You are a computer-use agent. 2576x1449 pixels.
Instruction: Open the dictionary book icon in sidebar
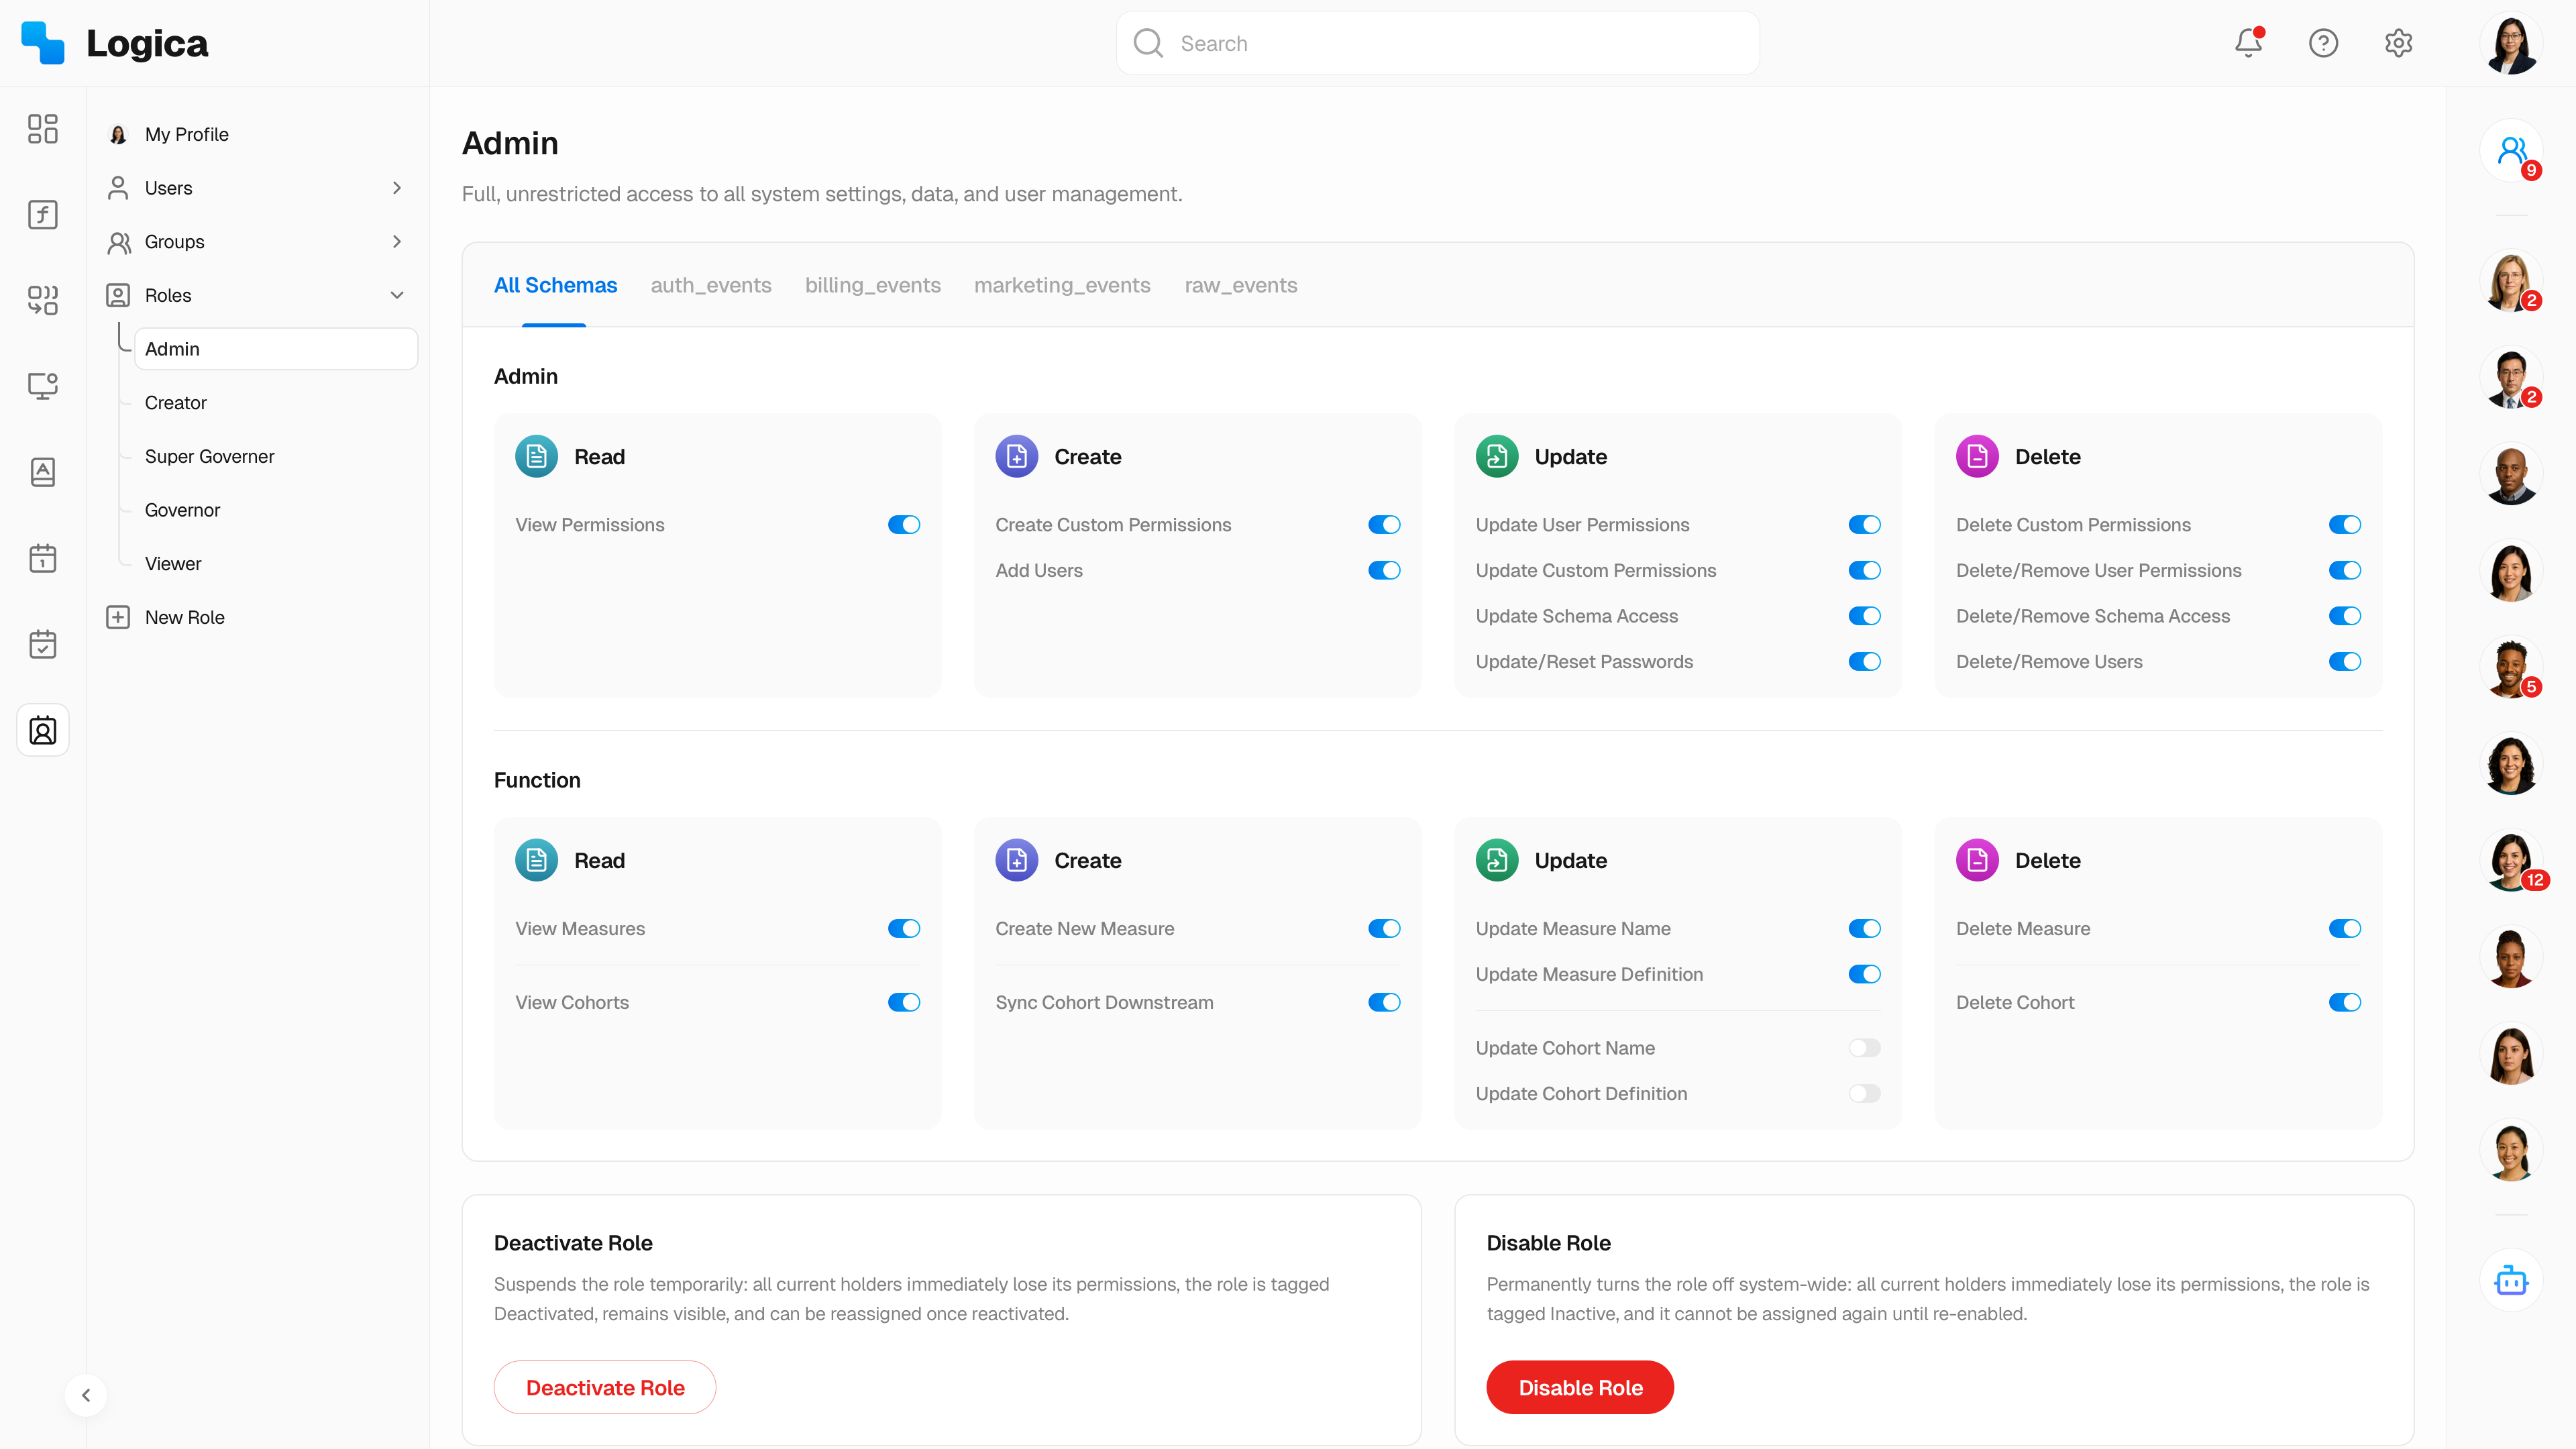tap(42, 472)
